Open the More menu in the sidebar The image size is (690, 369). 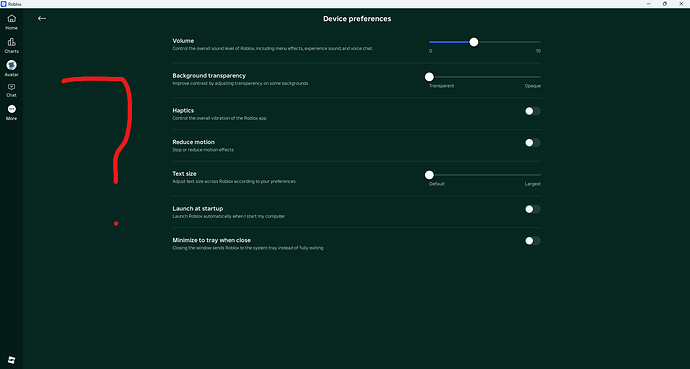(x=11, y=112)
